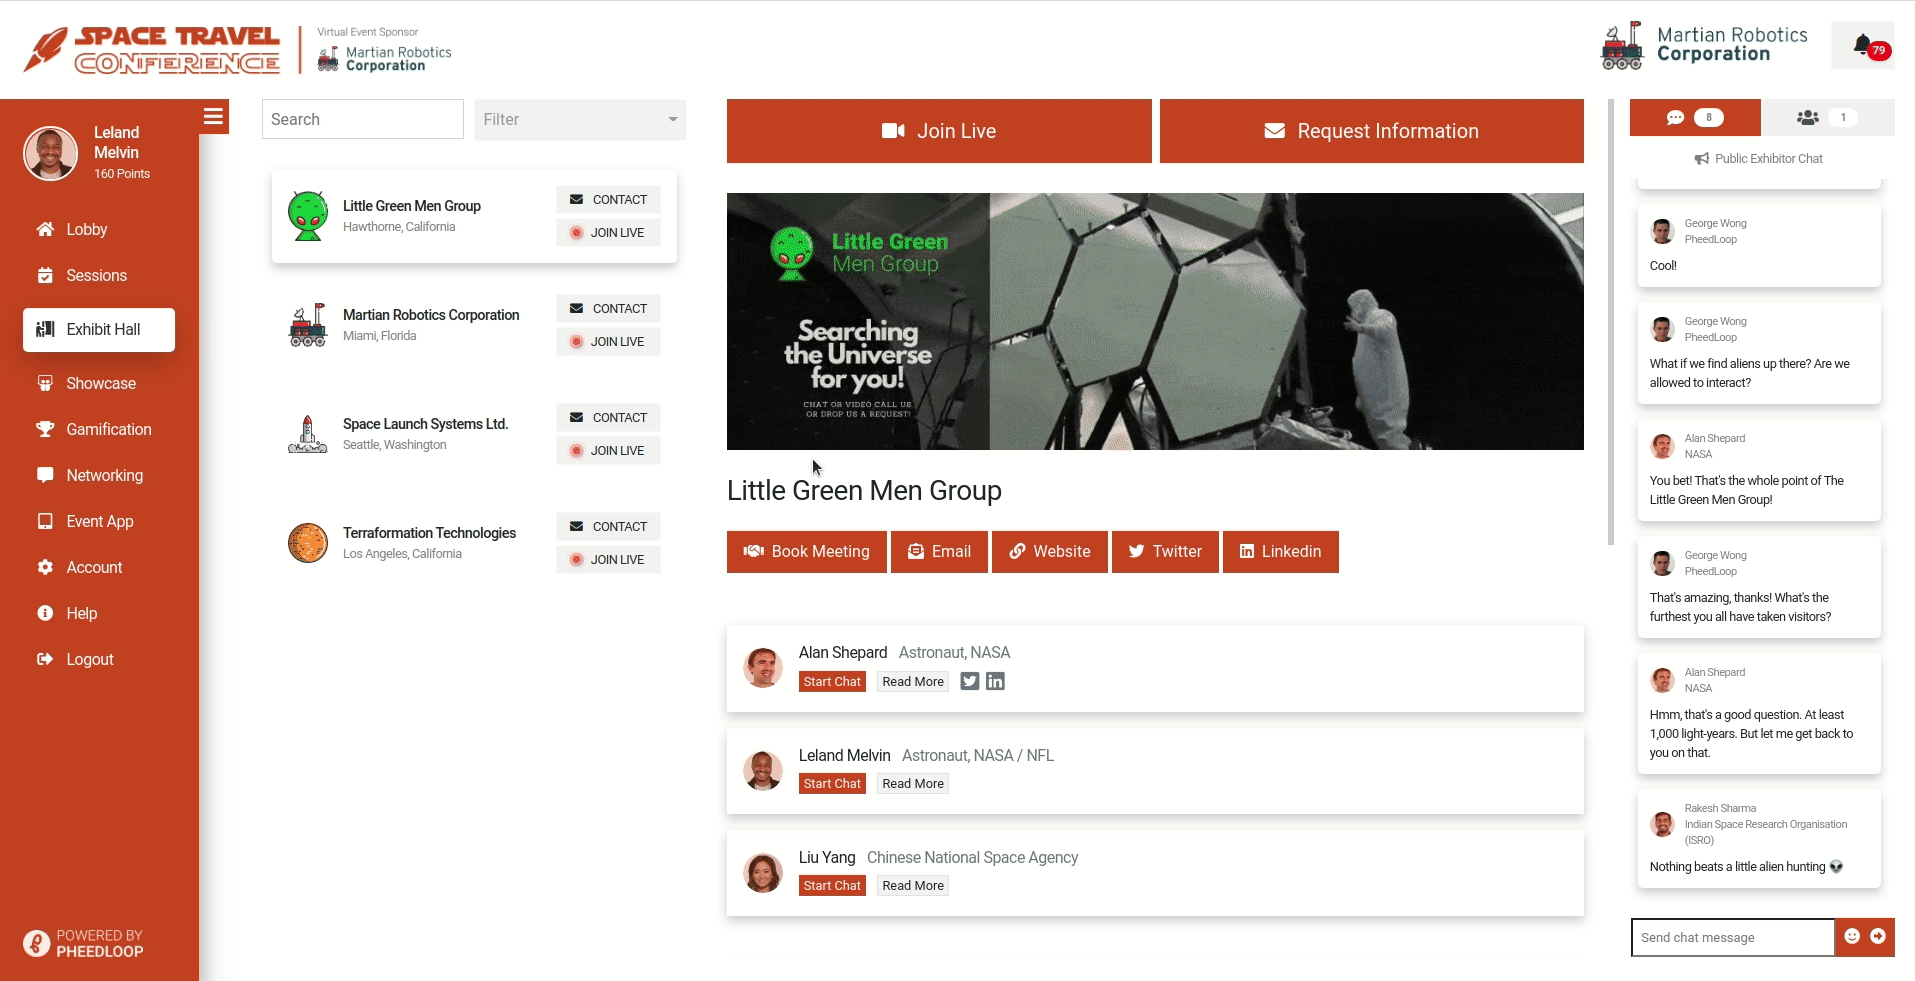1915x981 pixels.
Task: Join live for Terraformation Technologies
Action: tap(608, 560)
